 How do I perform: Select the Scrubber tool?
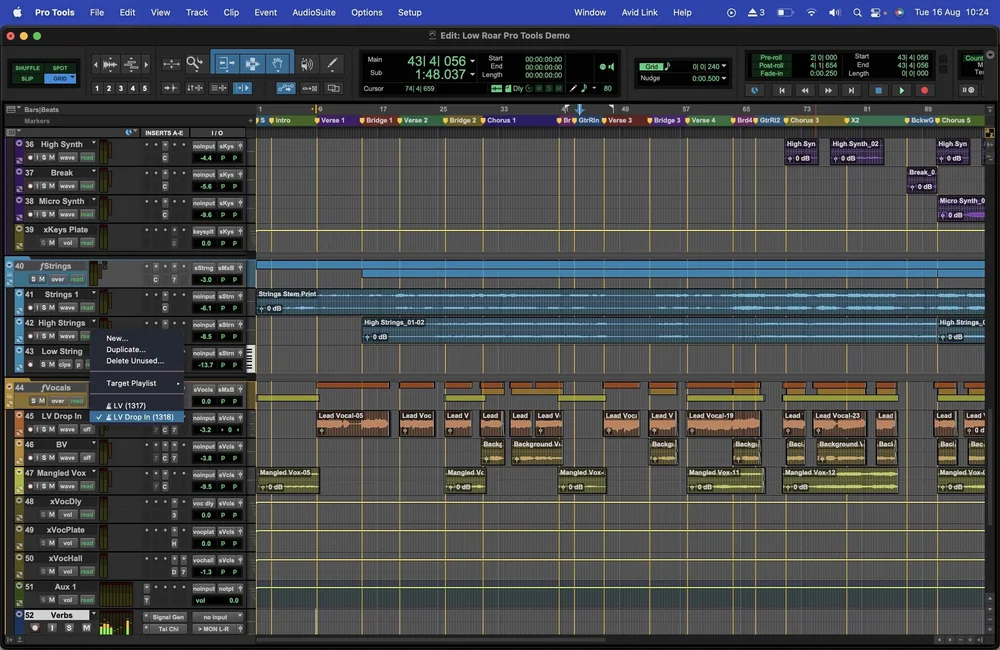(x=305, y=62)
